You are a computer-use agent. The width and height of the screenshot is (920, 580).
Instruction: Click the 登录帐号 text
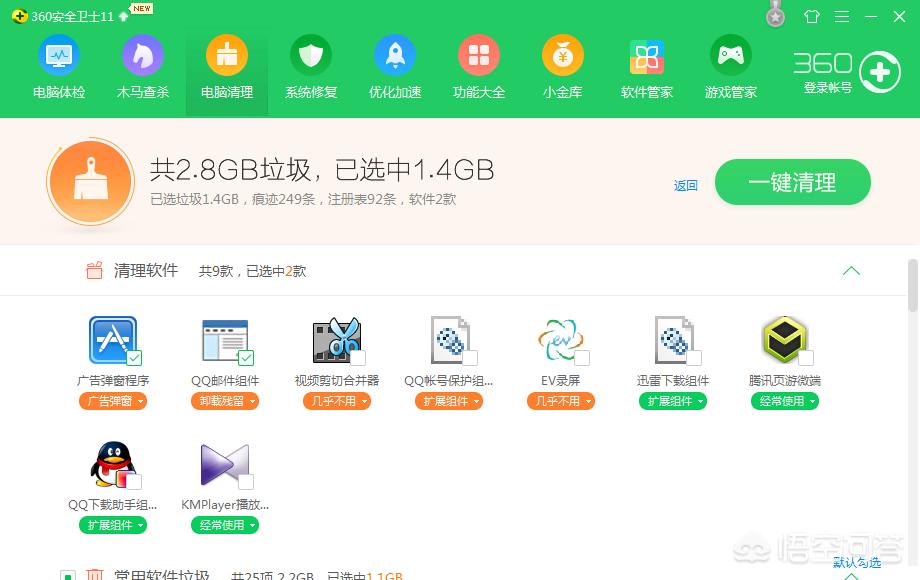pos(827,88)
